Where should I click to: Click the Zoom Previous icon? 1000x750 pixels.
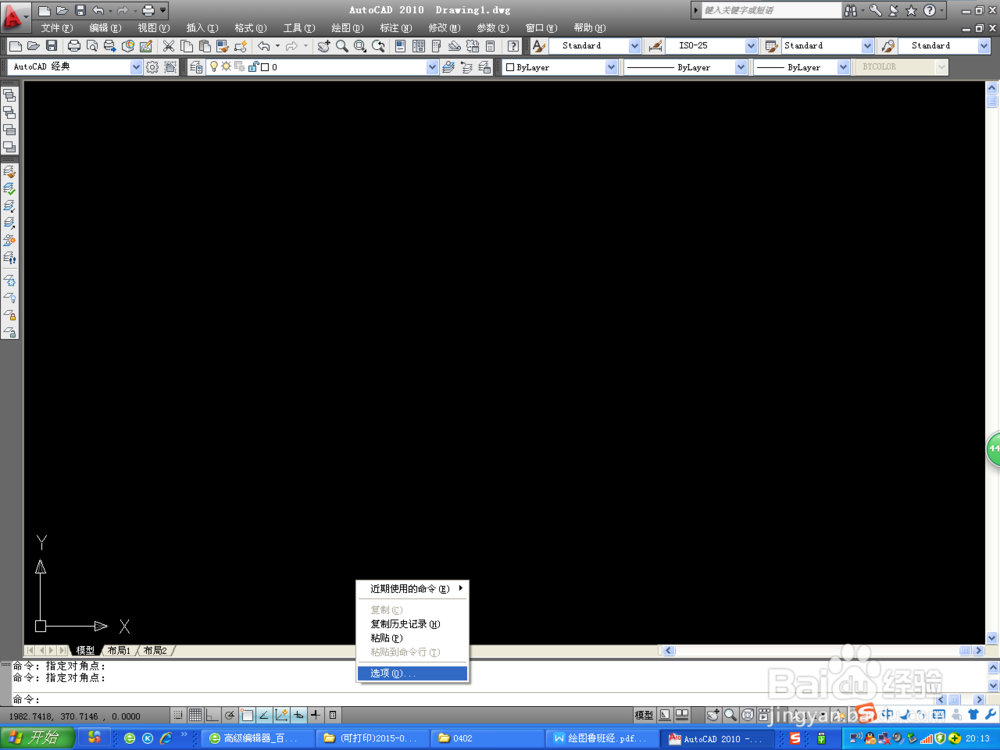(378, 46)
